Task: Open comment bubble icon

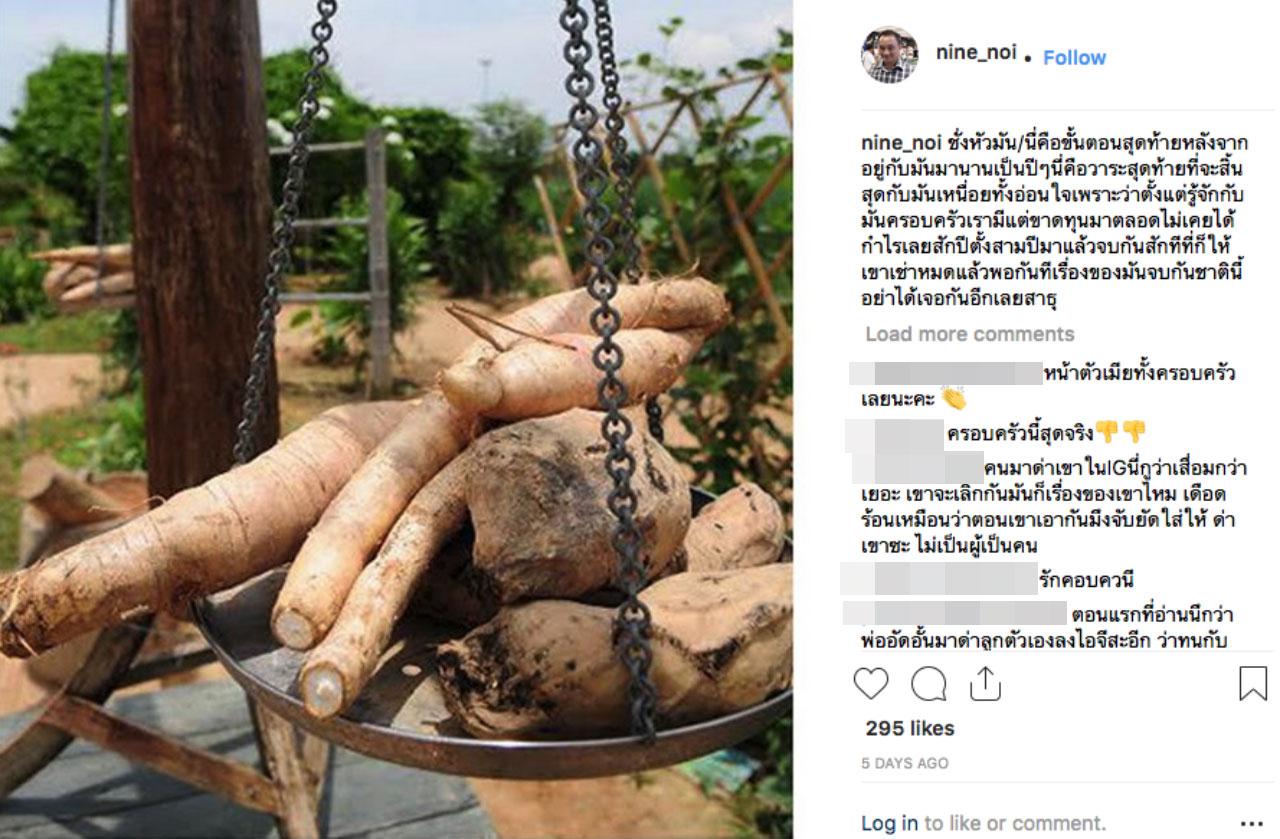Action: click(928, 683)
